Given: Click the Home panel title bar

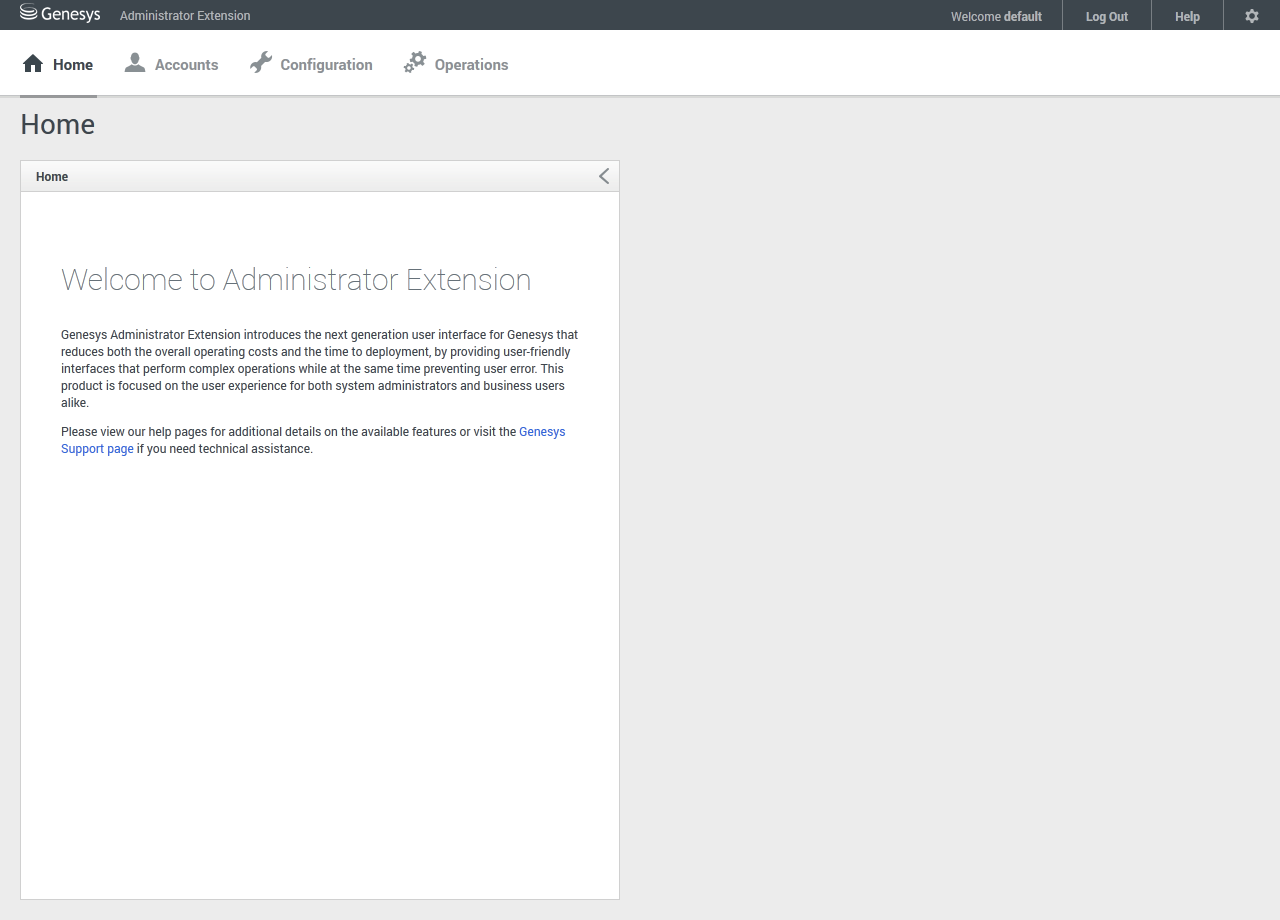Looking at the screenshot, I should click(300, 176).
